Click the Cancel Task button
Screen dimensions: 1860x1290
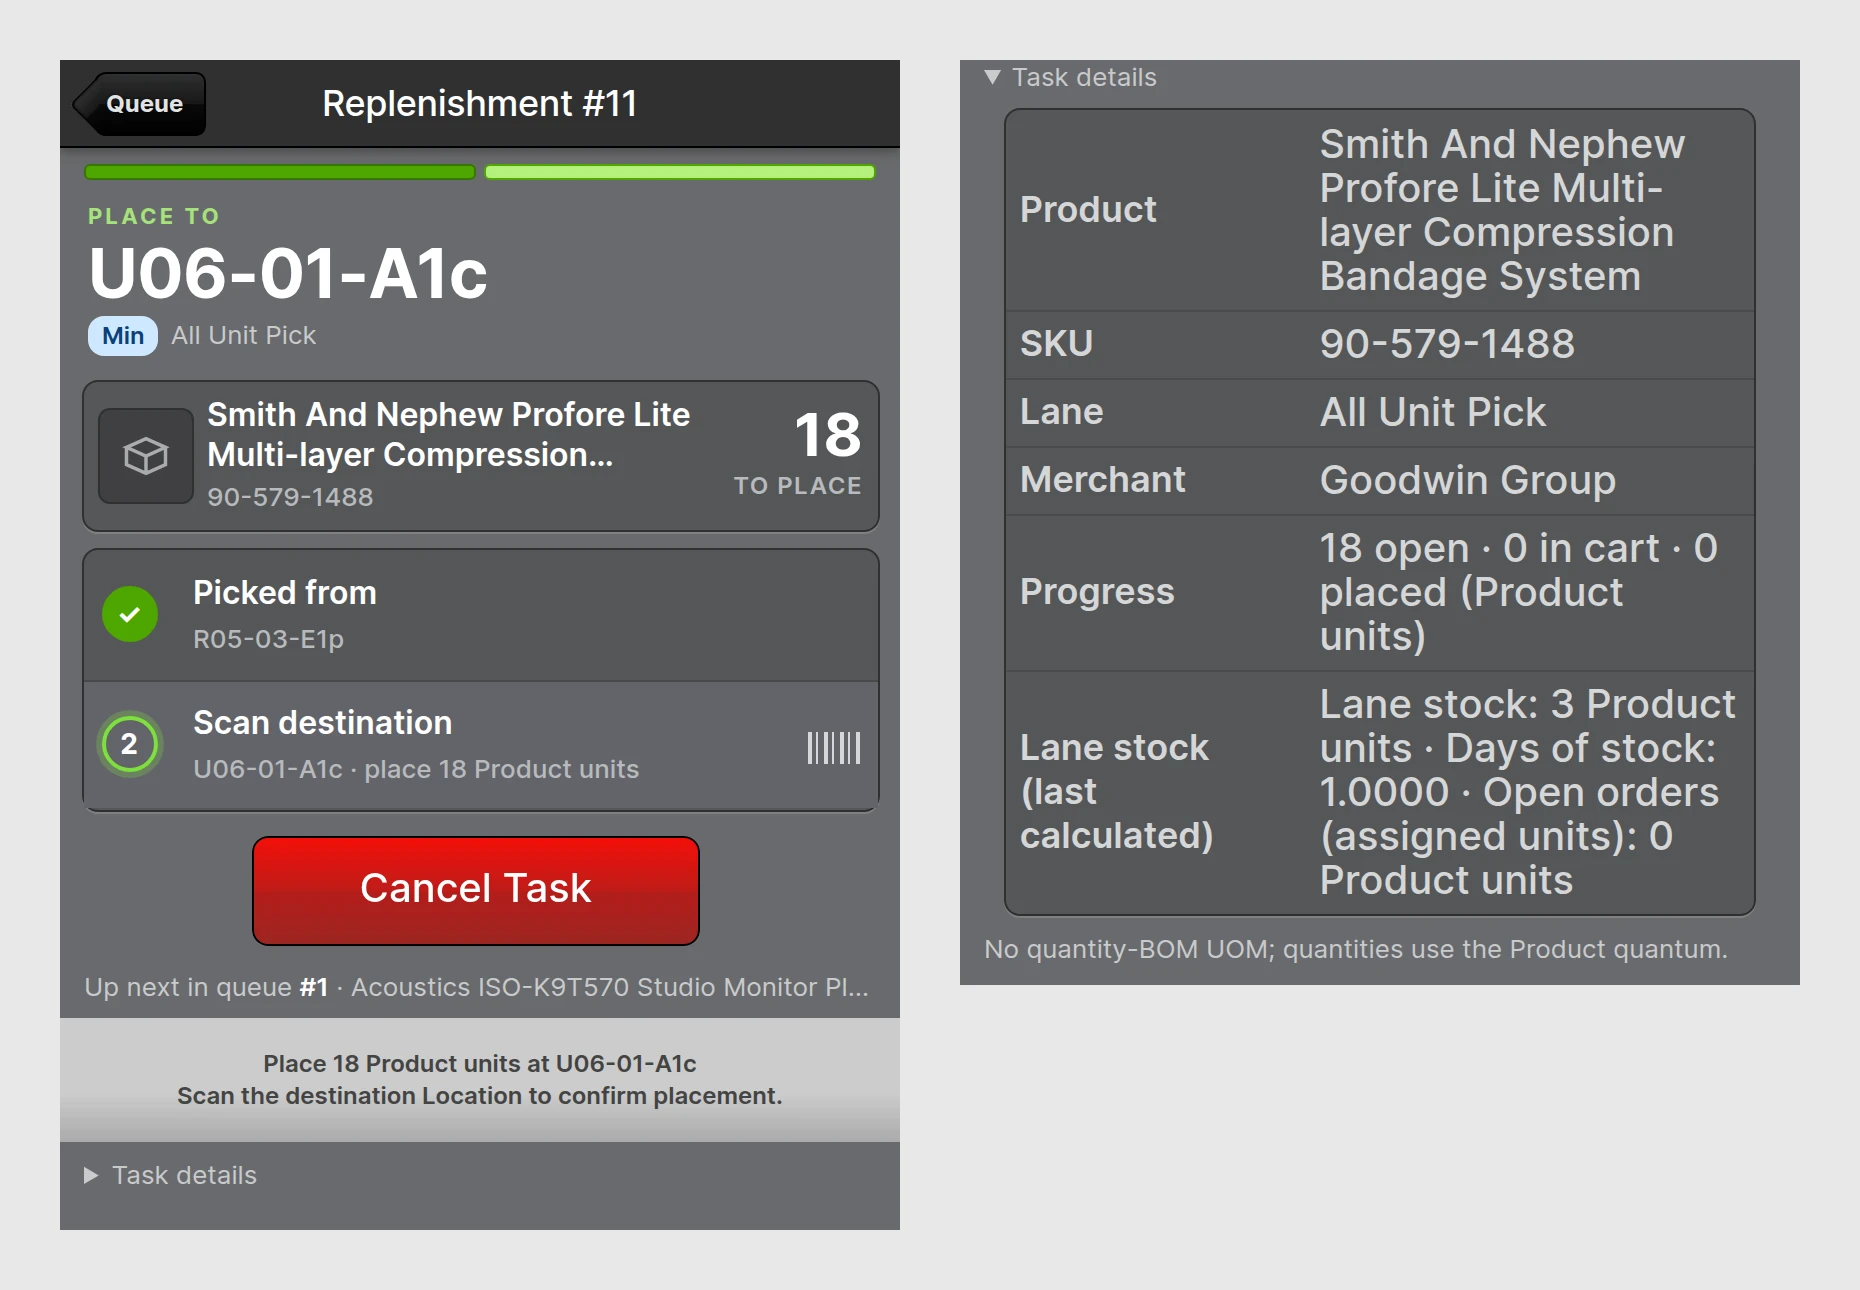point(476,890)
